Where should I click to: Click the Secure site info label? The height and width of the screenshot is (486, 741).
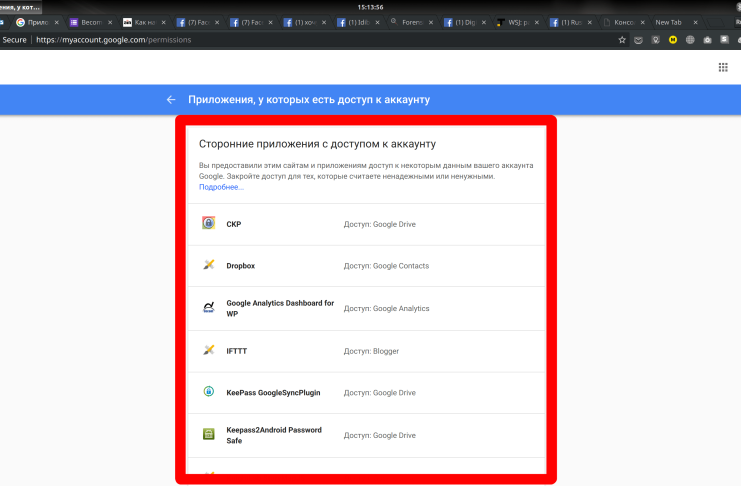(15, 40)
